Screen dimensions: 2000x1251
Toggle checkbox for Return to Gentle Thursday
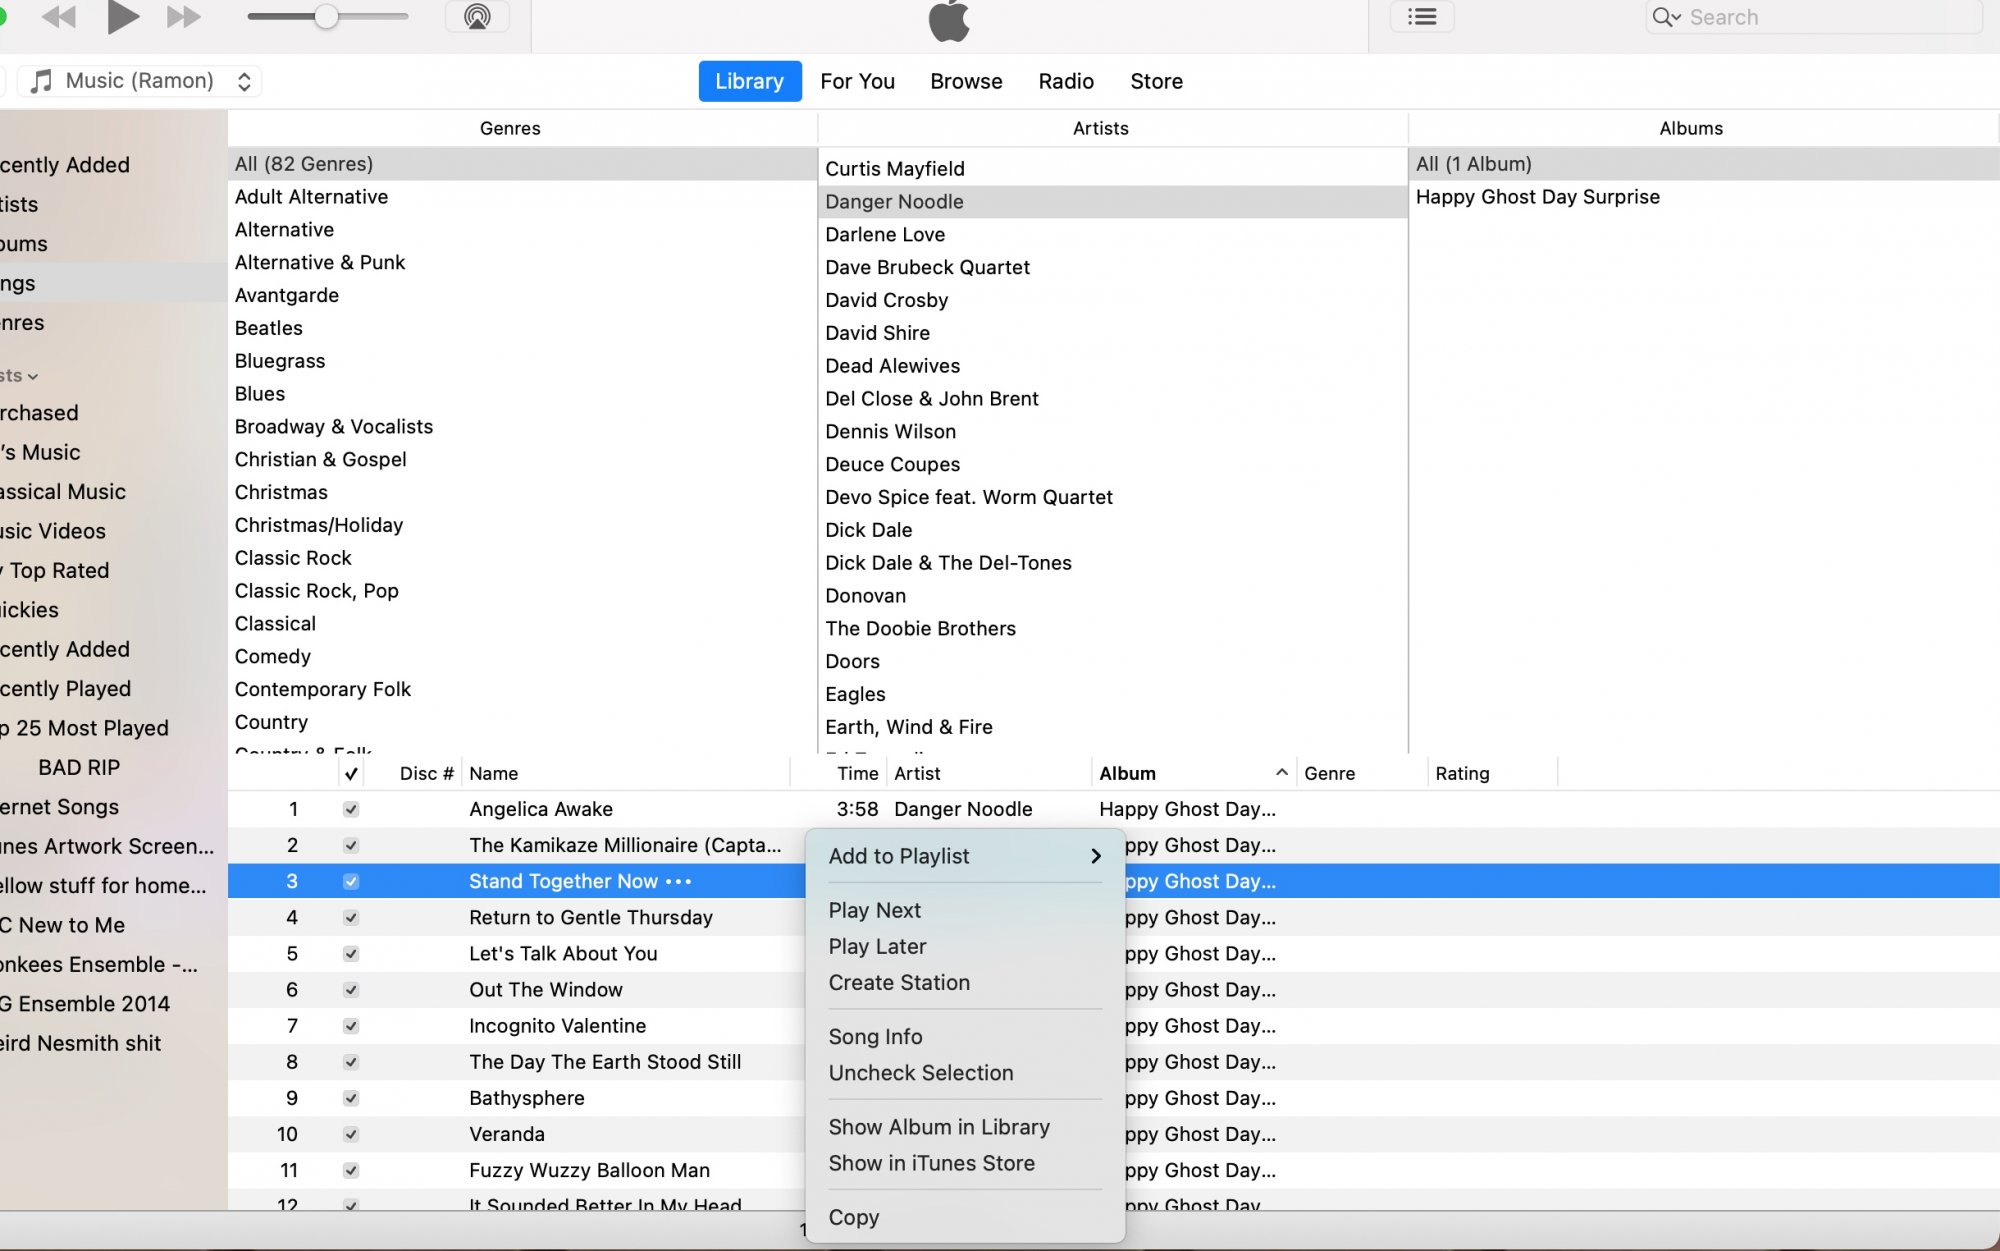point(351,917)
